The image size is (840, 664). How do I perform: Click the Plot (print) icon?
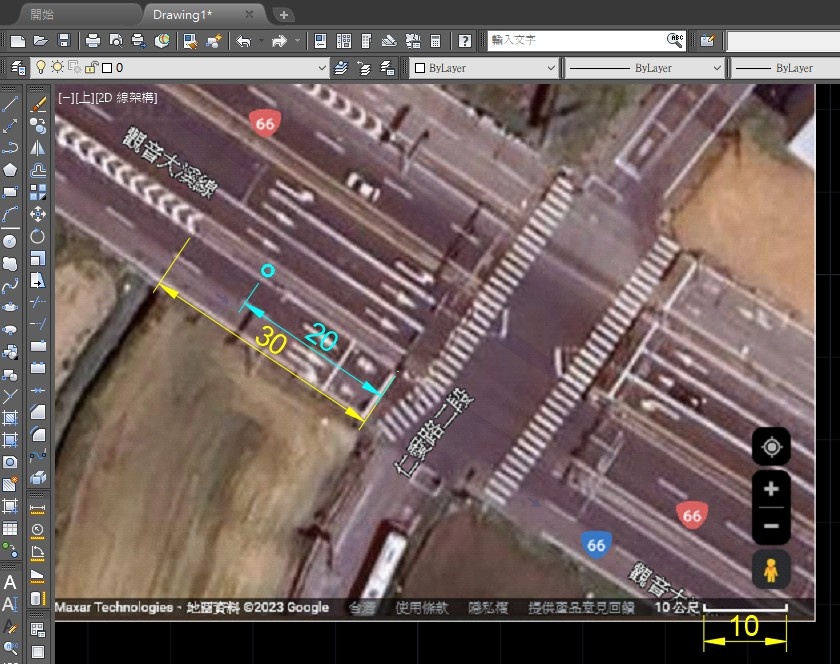(93, 41)
